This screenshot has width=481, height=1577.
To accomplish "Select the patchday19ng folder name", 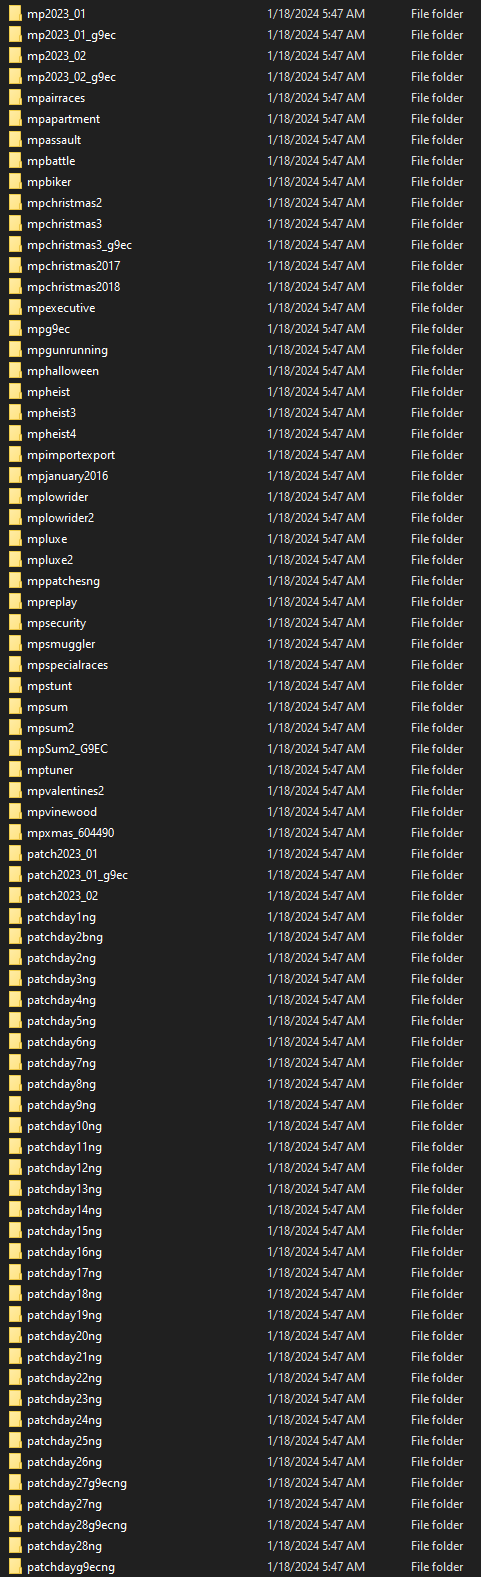I will point(64,1315).
